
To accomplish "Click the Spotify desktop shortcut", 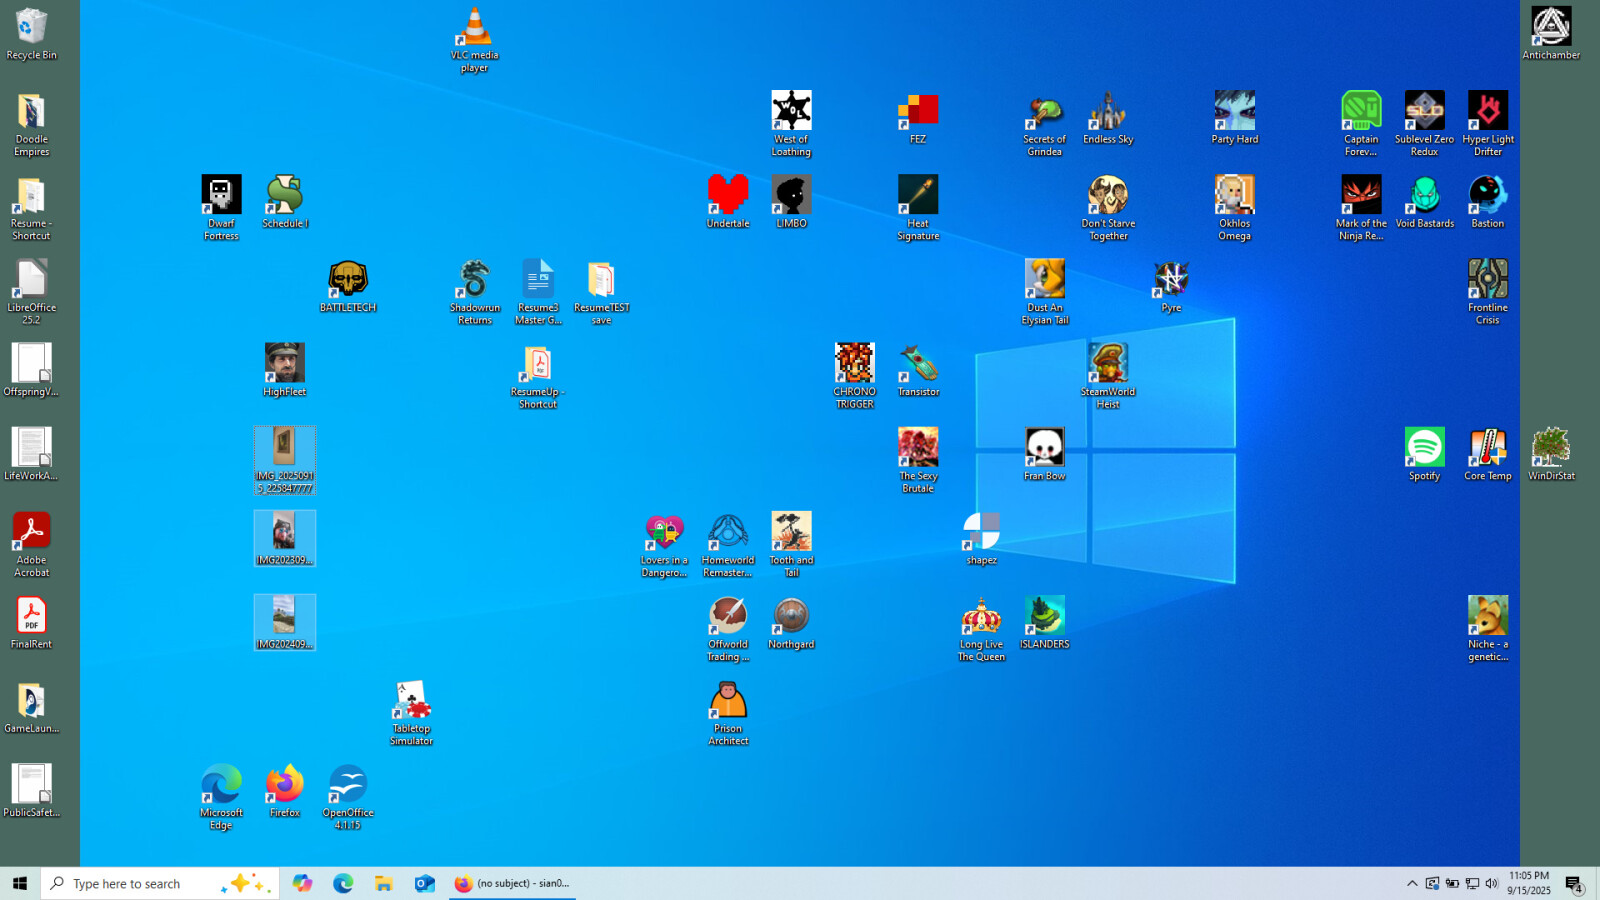I will click(1424, 448).
